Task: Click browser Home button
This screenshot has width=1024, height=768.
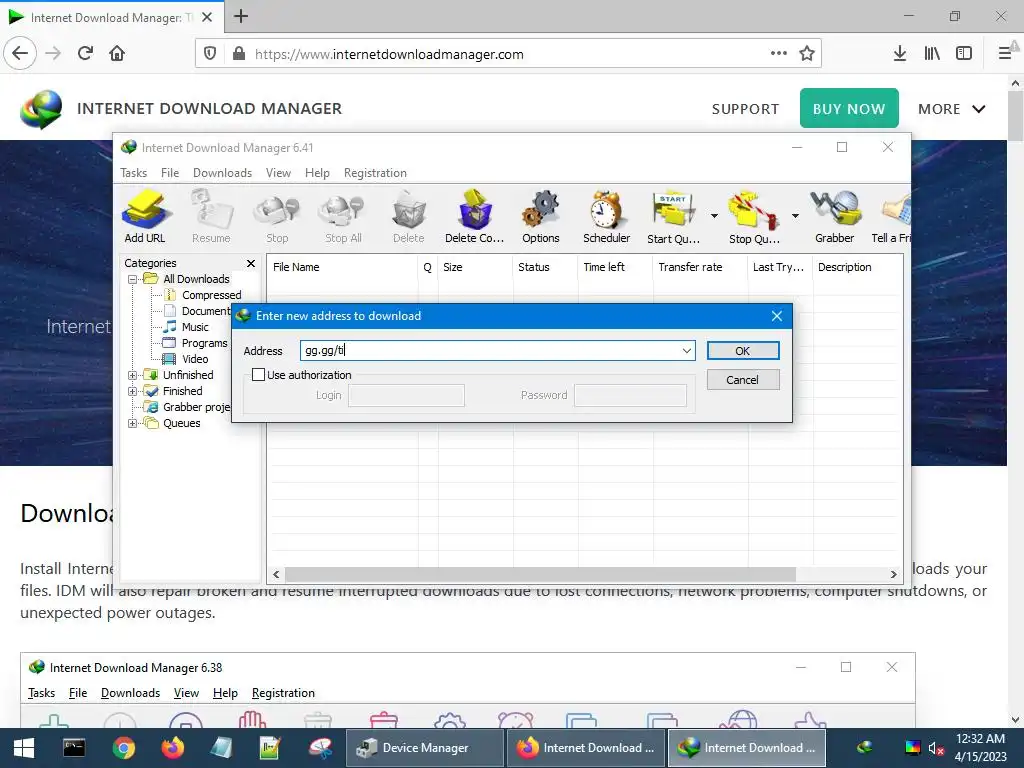Action: coord(117,54)
